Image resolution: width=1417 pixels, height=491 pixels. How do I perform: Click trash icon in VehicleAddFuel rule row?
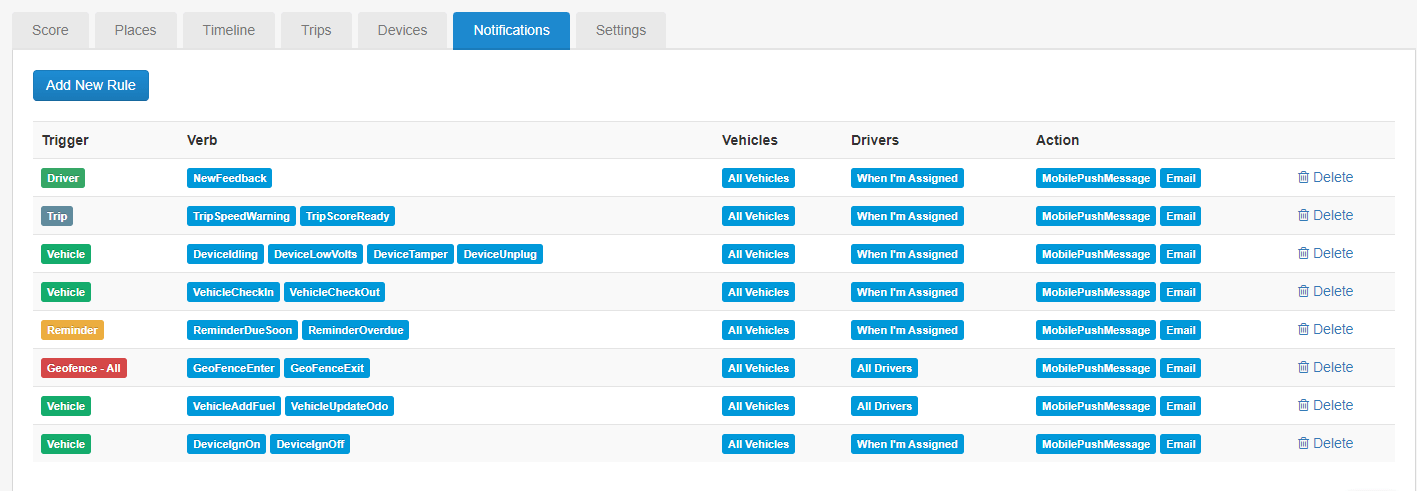[1303, 405]
